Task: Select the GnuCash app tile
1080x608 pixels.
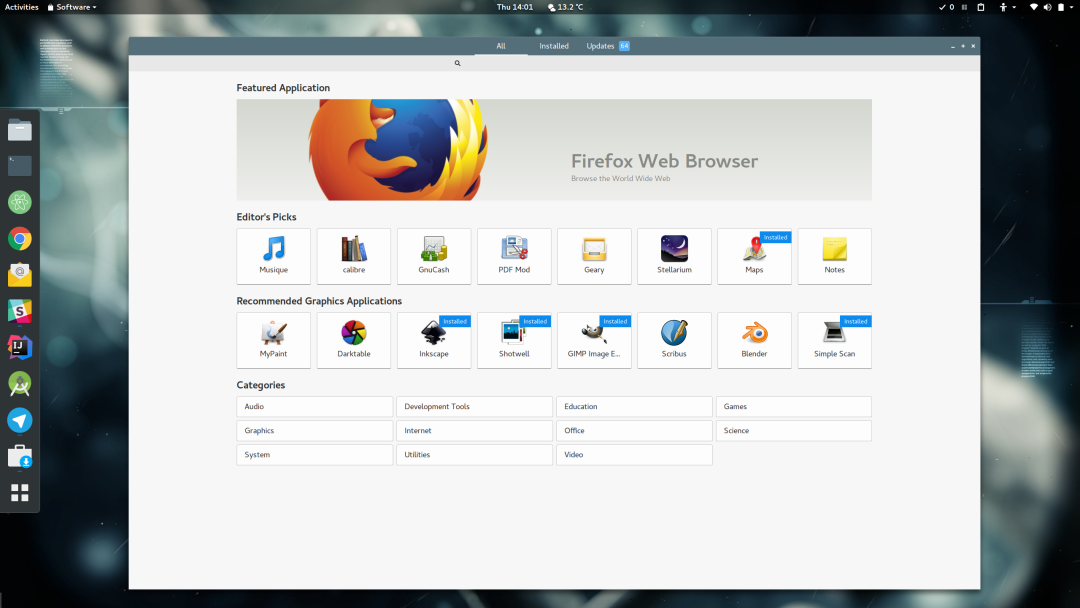Action: [434, 256]
